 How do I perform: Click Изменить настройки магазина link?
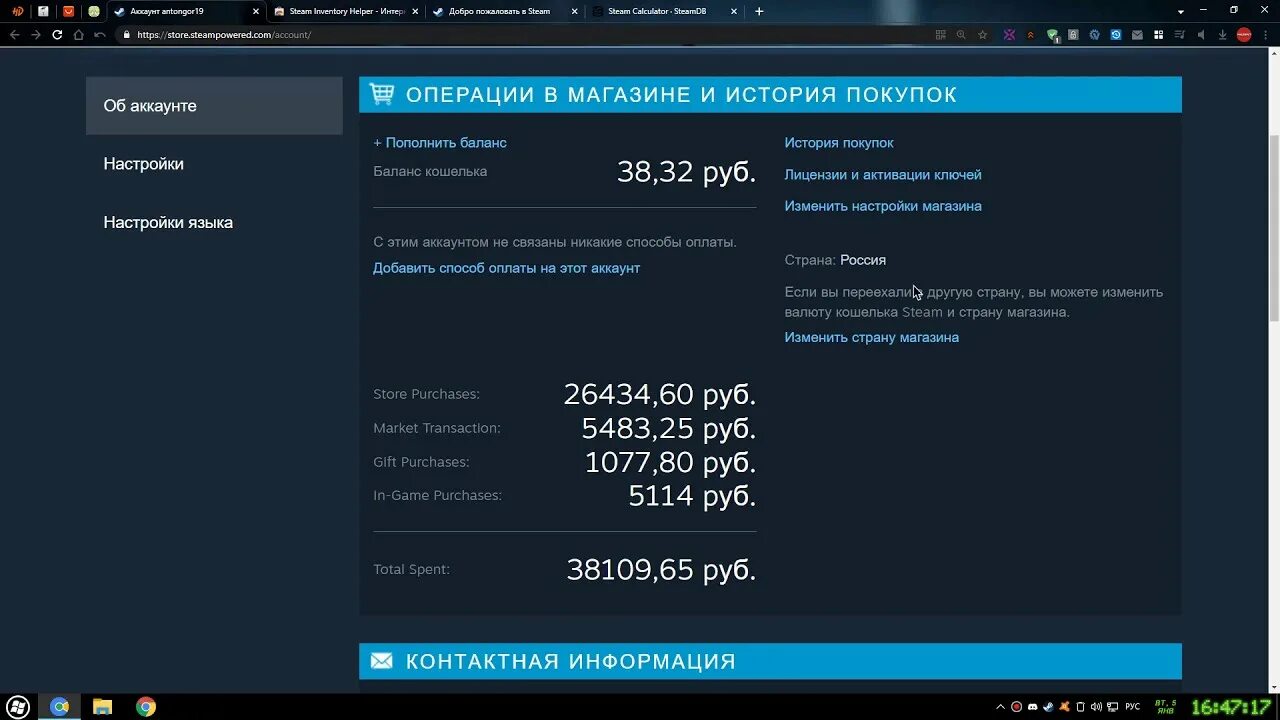pos(883,206)
